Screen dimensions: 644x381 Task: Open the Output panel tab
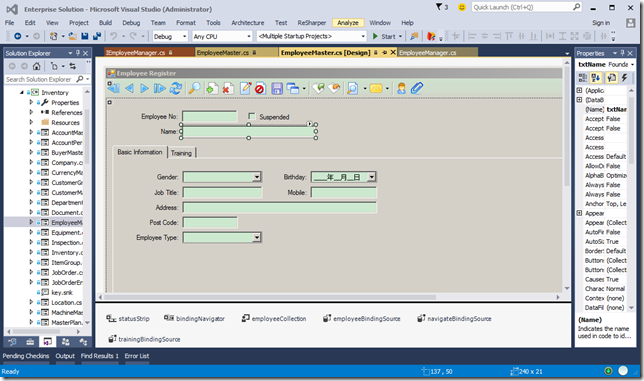click(65, 356)
